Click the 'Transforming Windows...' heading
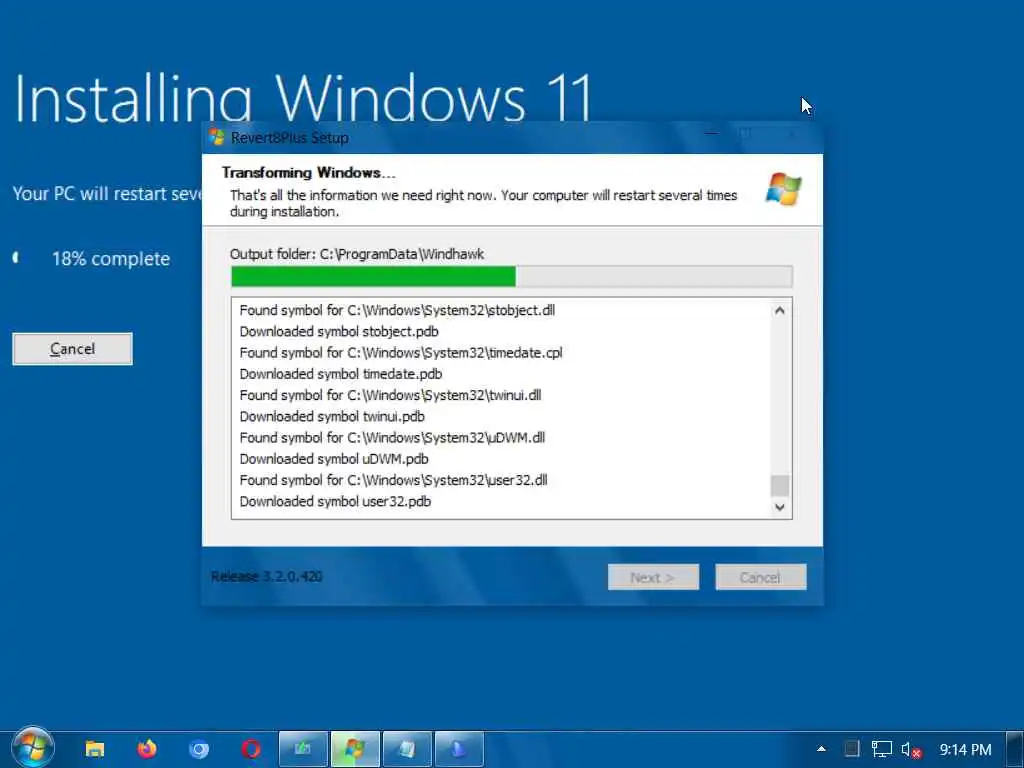Screen dimensions: 1024x768 coord(308,173)
